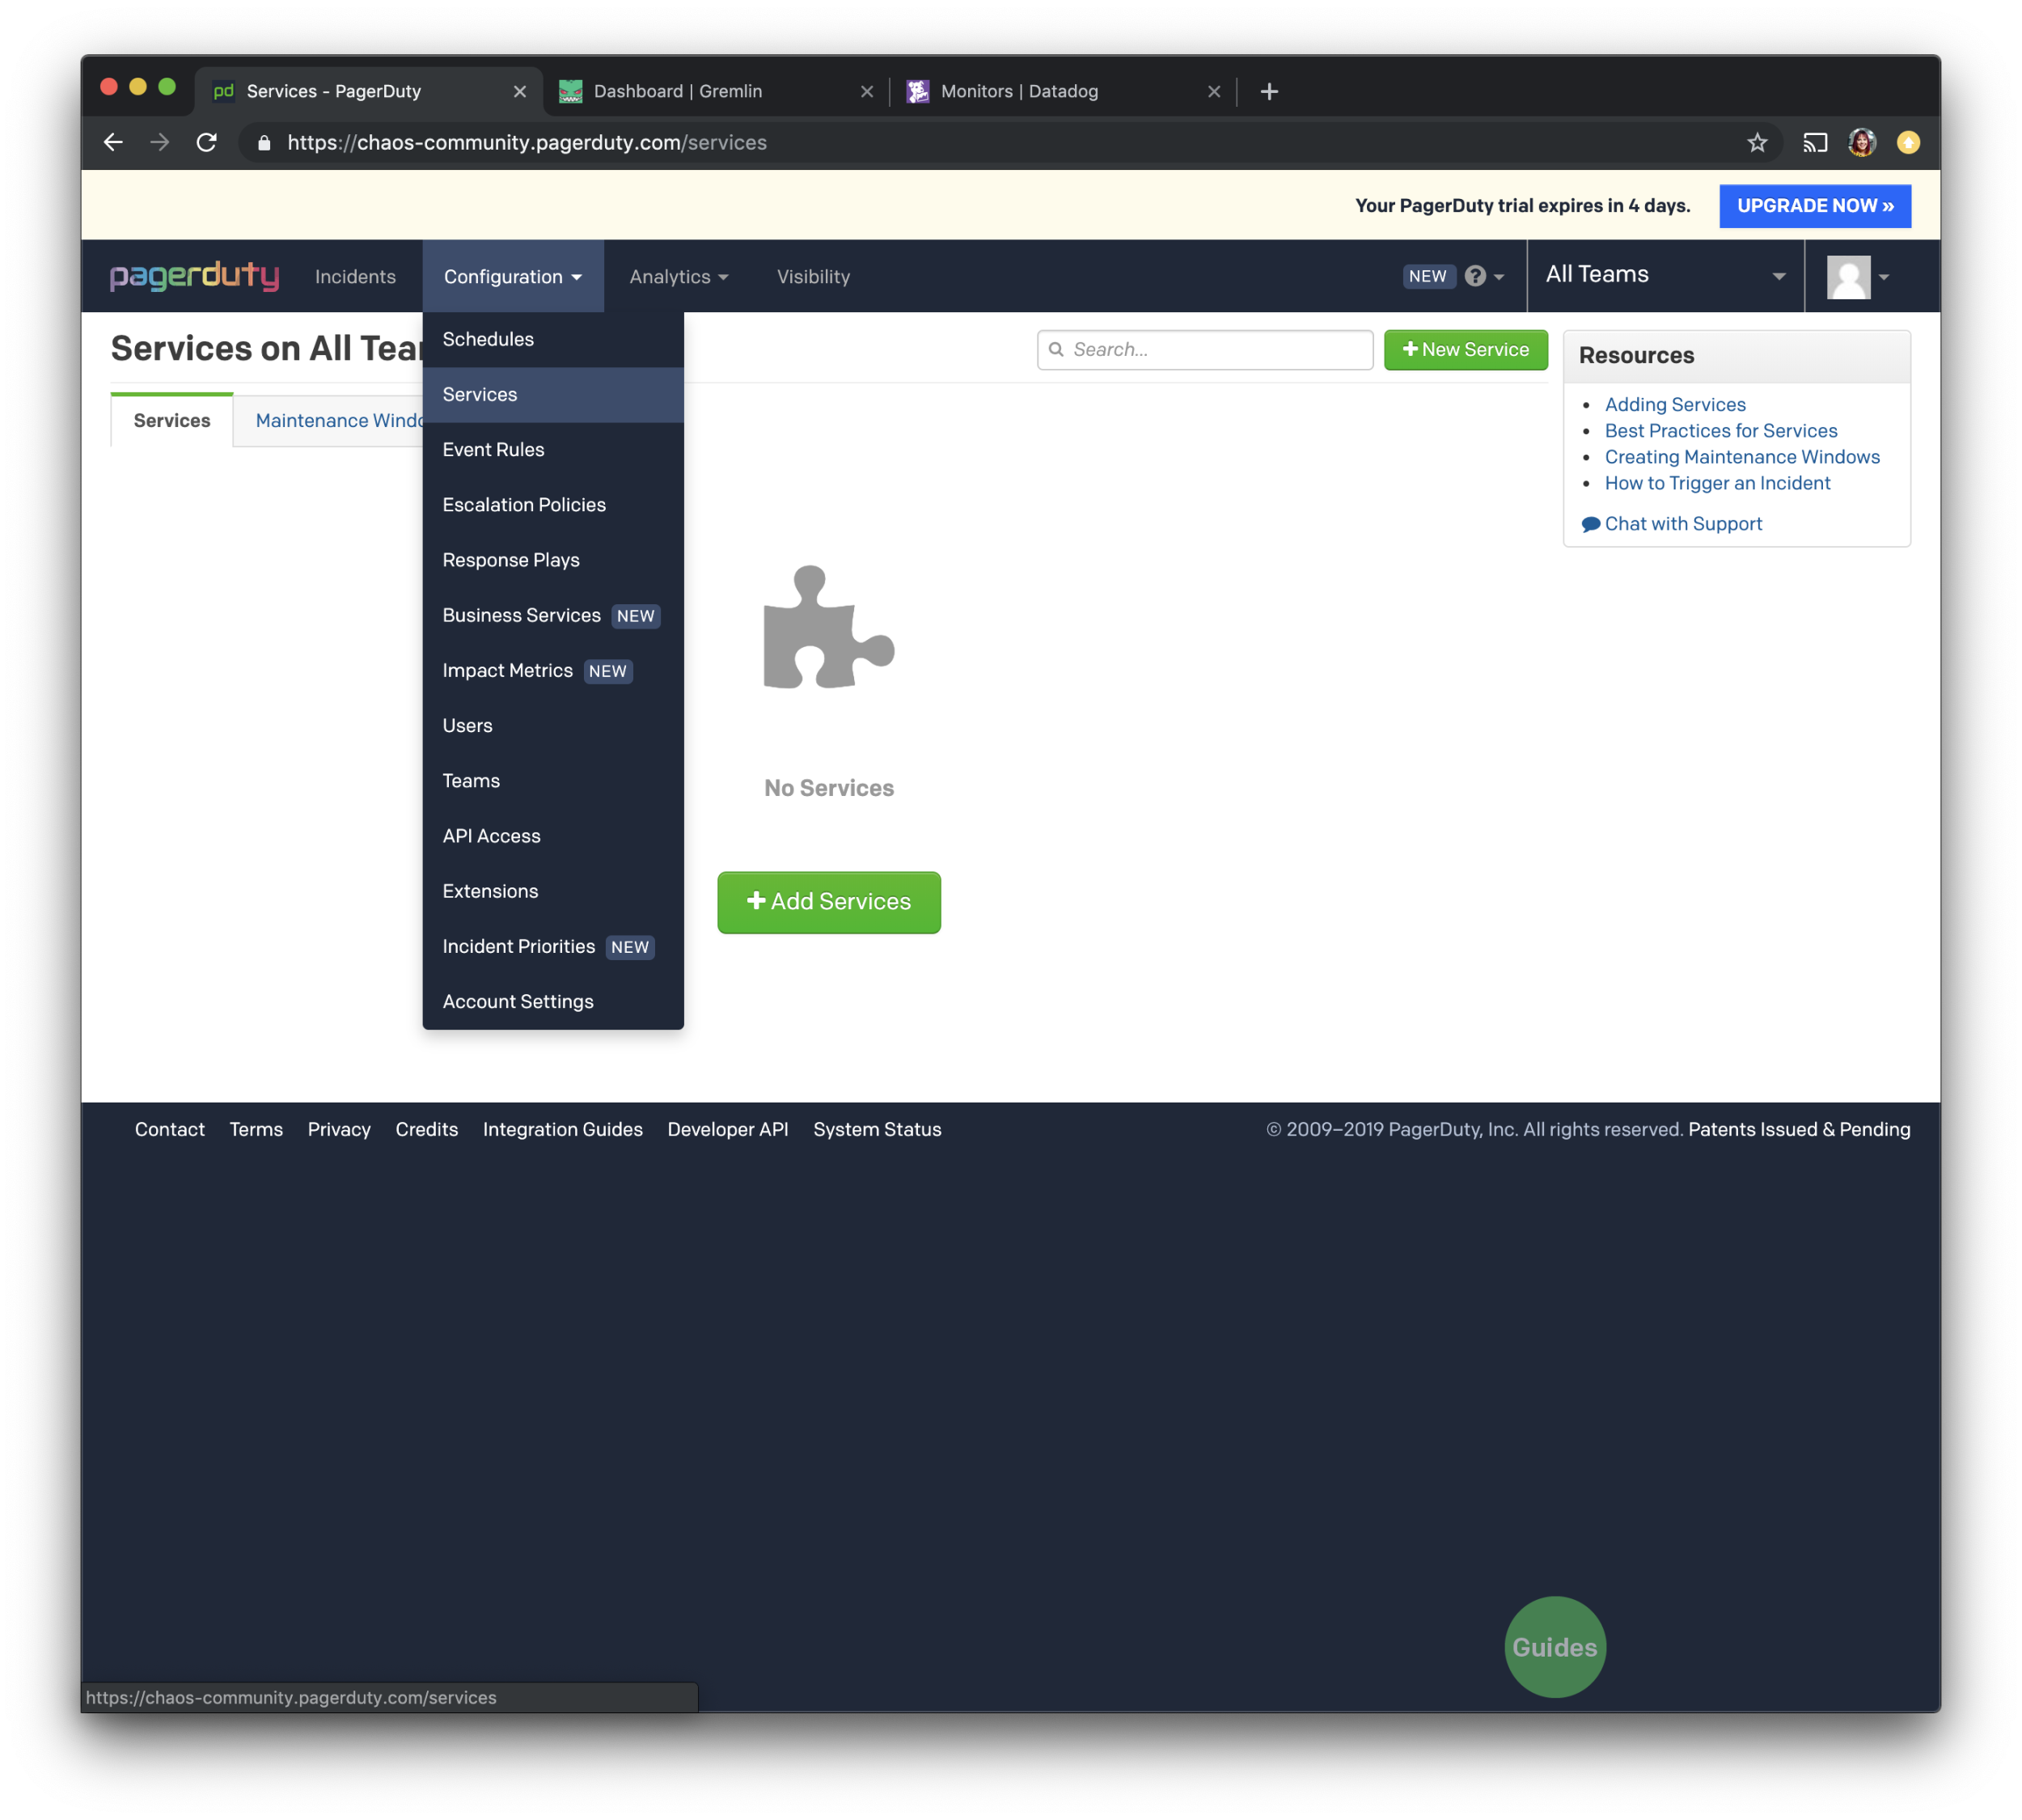Open How to Trigger an Incident link
Screen dimensions: 2022x1820
pos(1717,483)
